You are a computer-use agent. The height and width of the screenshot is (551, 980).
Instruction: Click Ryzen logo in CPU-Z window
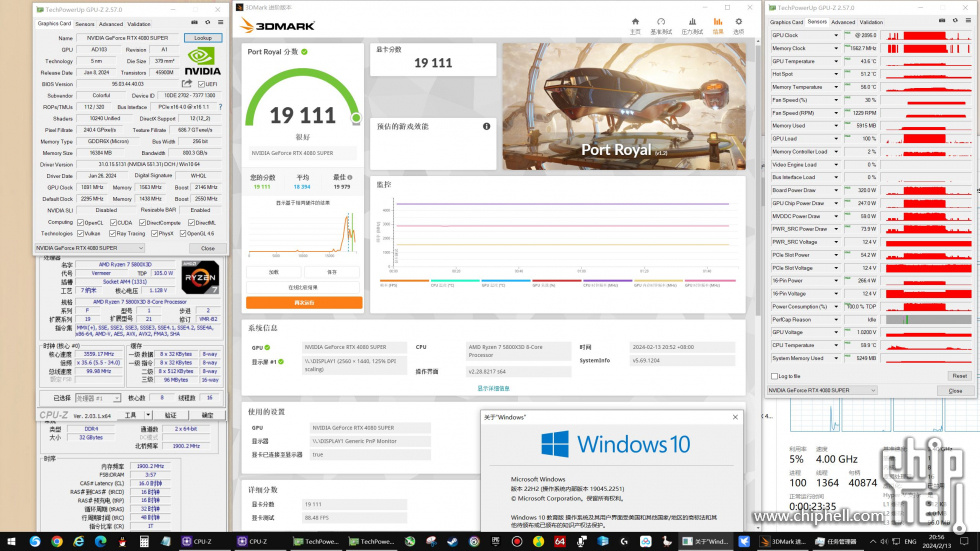[x=200, y=277]
